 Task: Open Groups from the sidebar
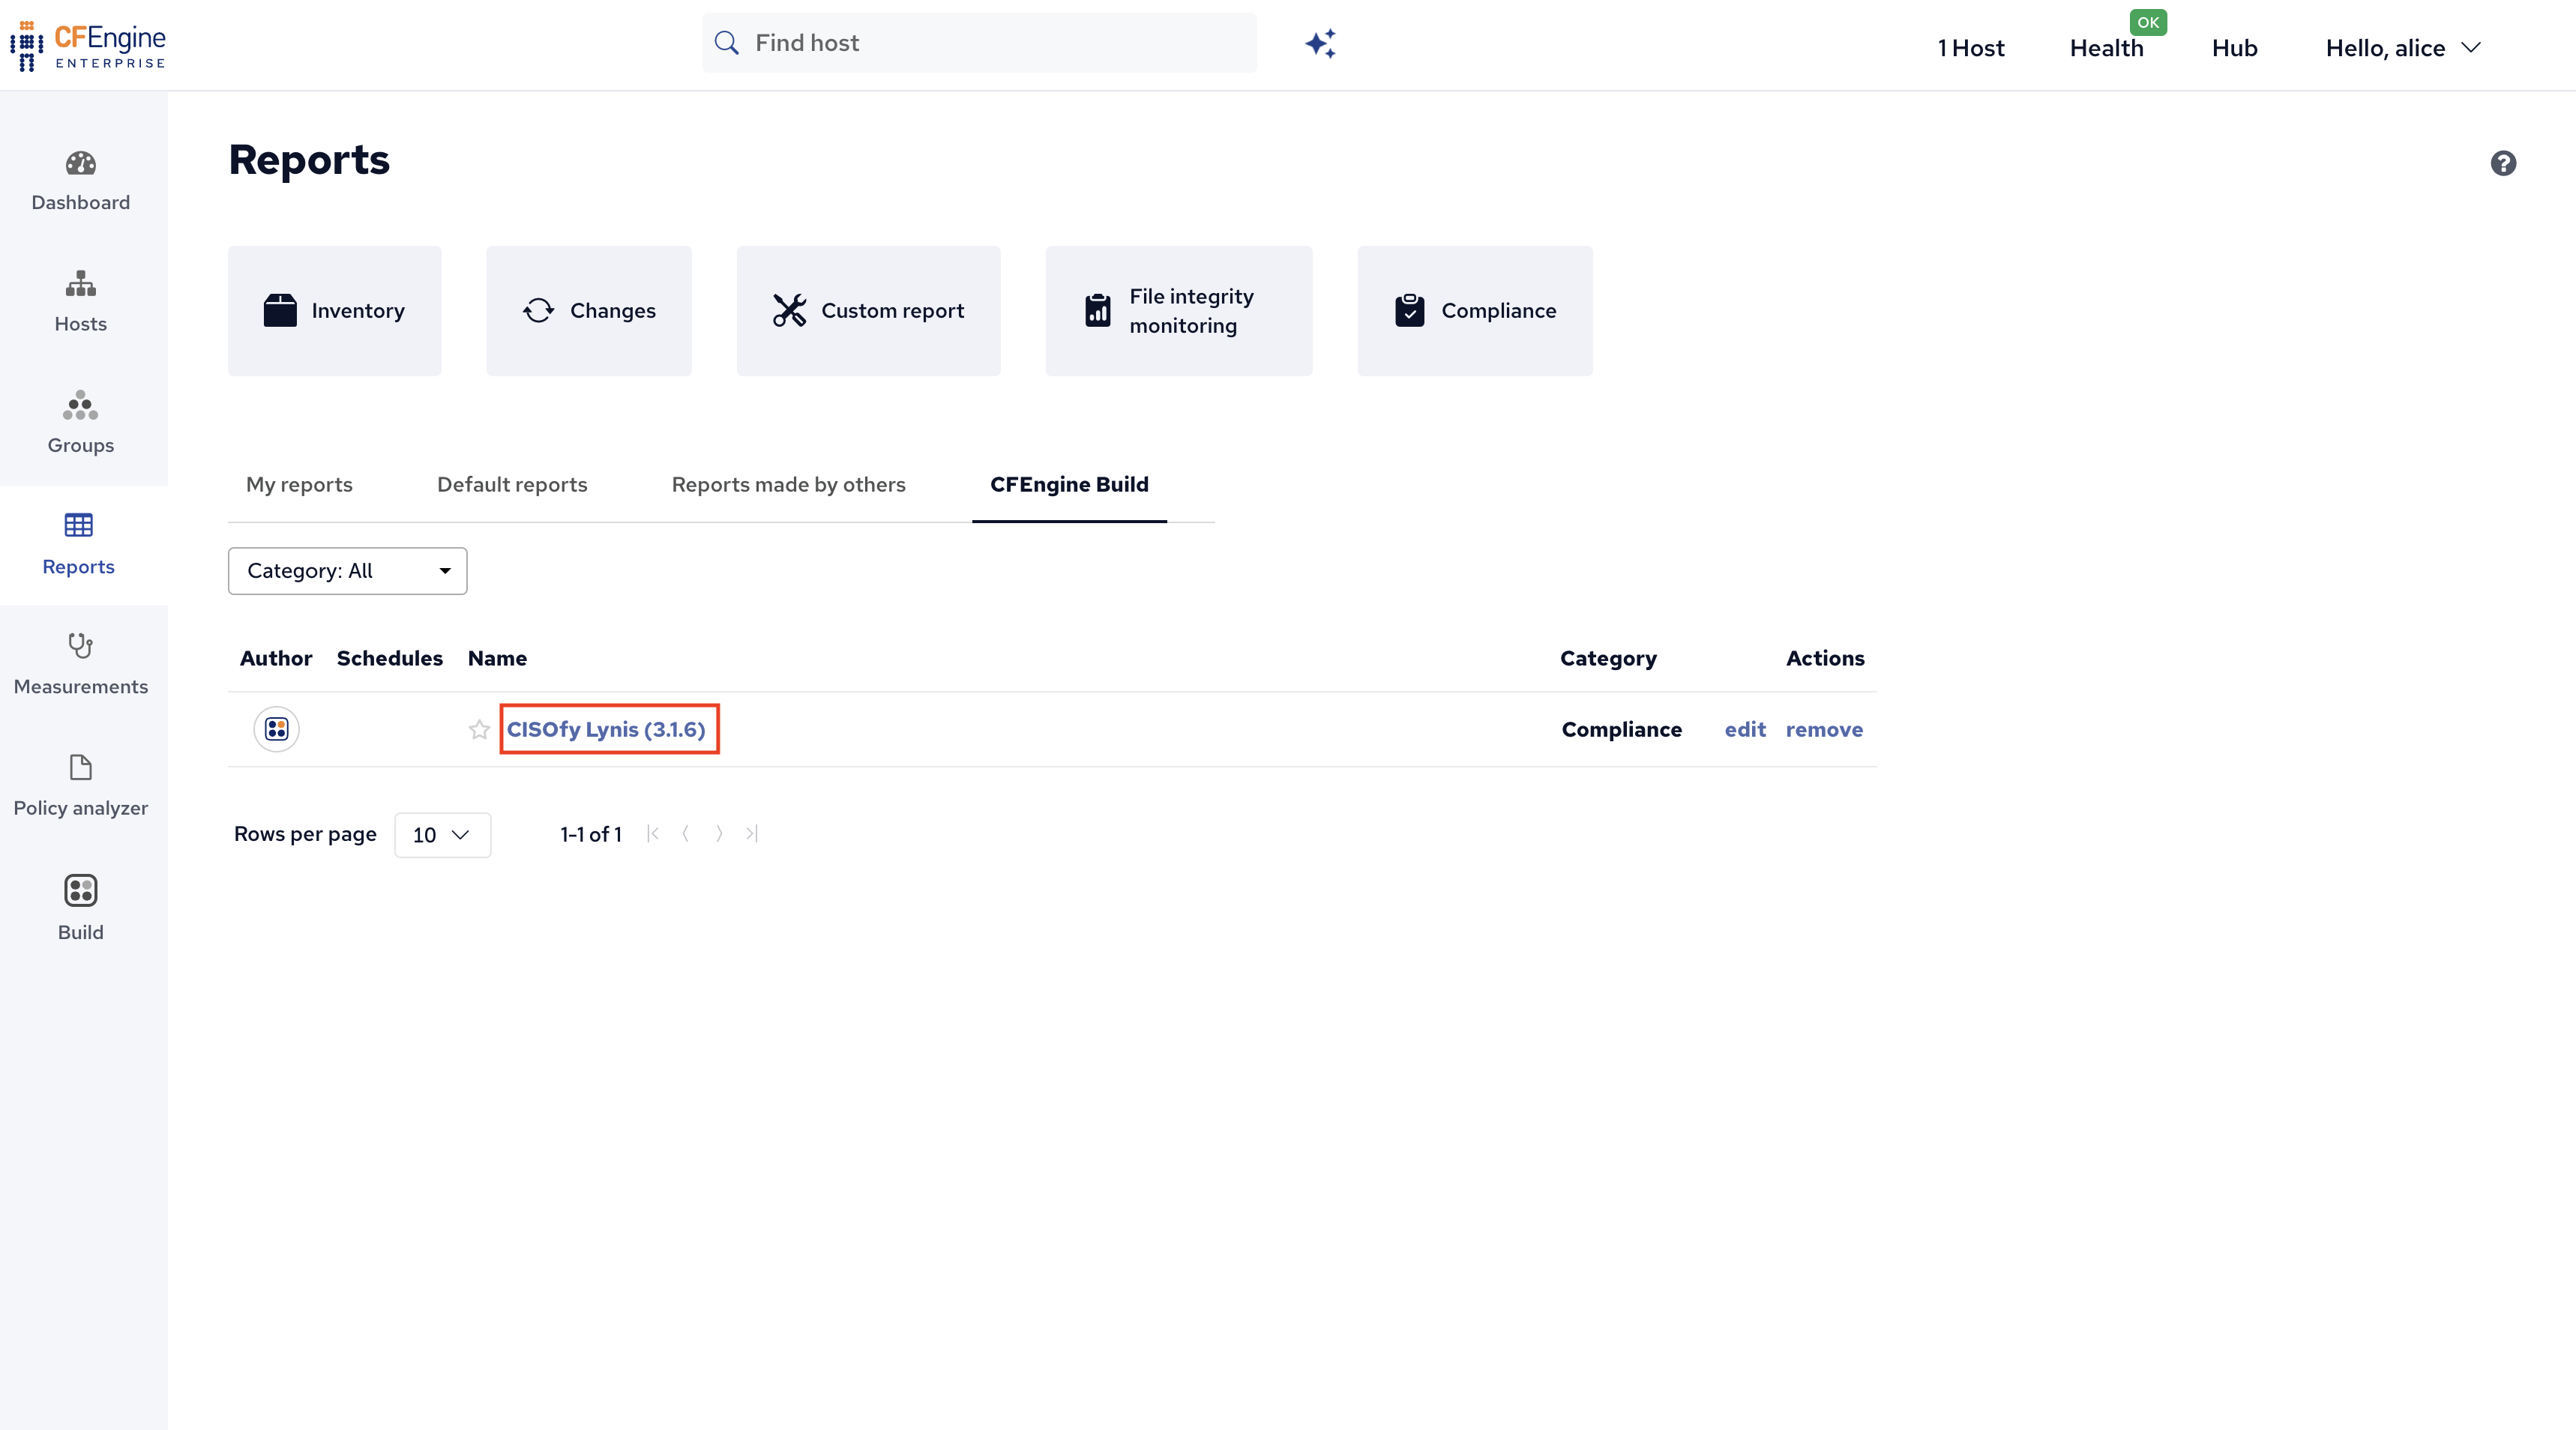[x=81, y=423]
